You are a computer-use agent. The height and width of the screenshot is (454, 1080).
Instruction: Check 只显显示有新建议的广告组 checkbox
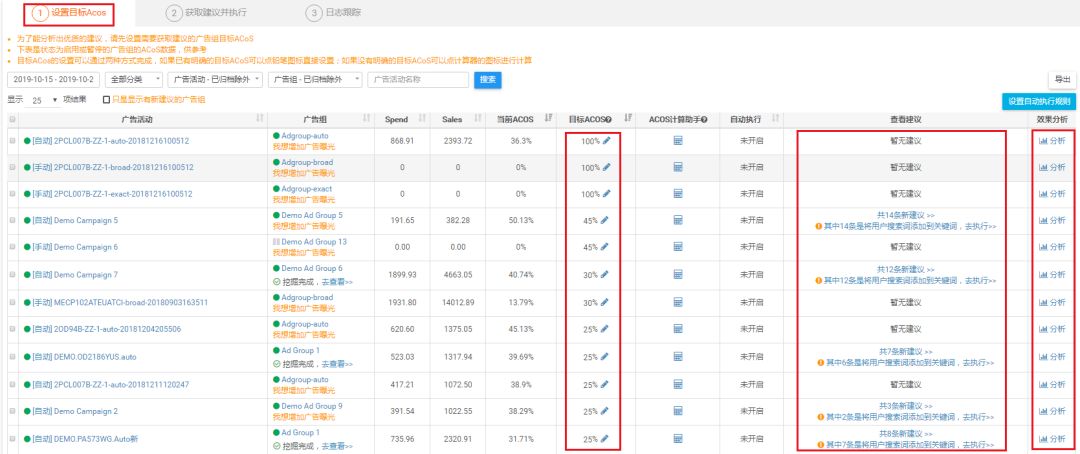point(106,100)
